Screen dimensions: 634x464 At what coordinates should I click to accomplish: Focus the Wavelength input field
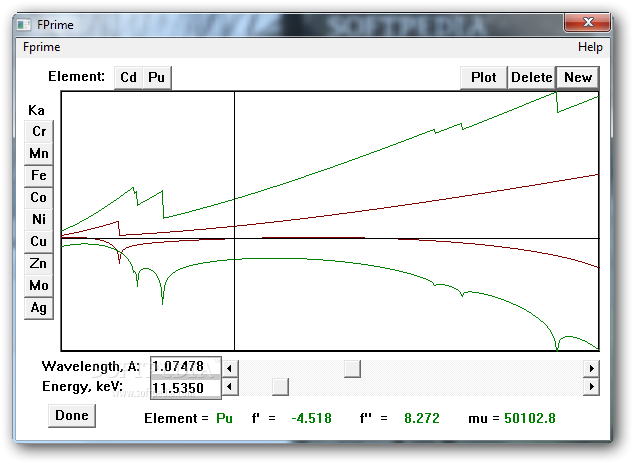click(186, 367)
